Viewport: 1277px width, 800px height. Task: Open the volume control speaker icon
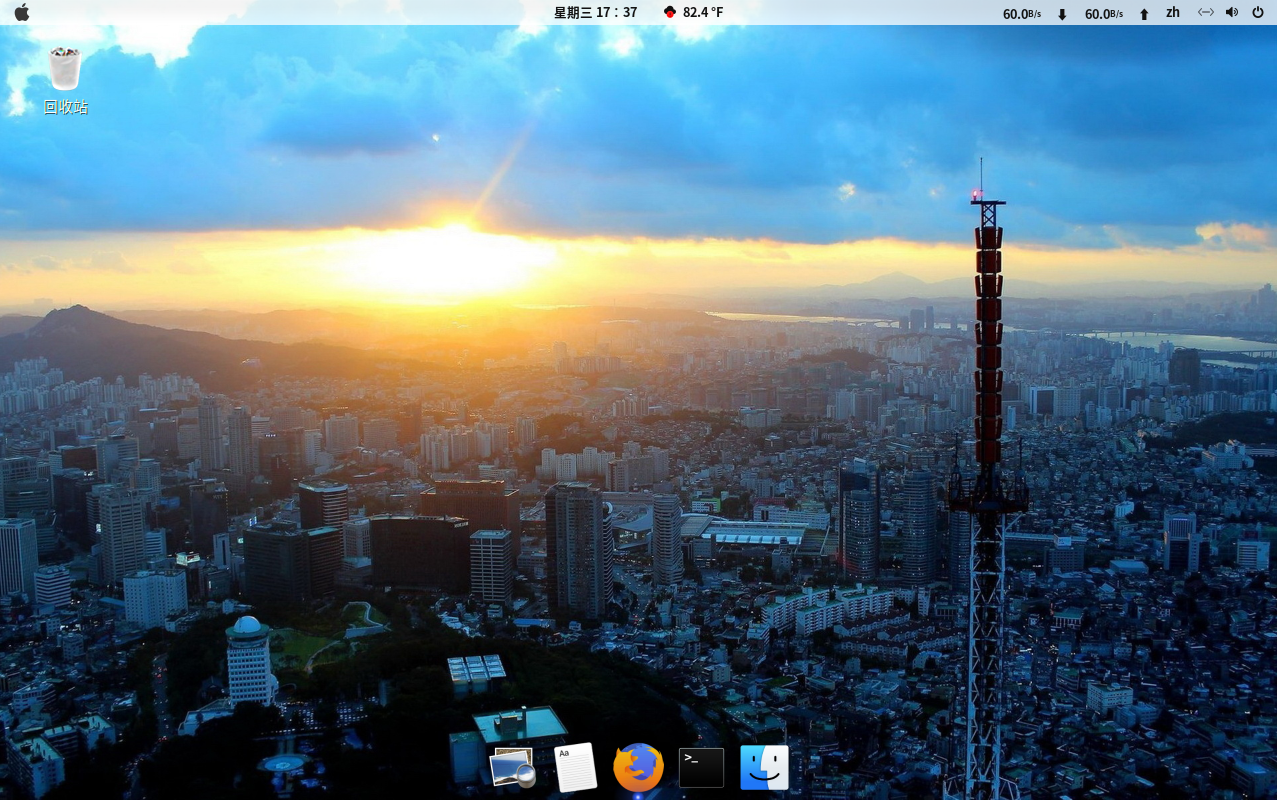tap(1231, 12)
